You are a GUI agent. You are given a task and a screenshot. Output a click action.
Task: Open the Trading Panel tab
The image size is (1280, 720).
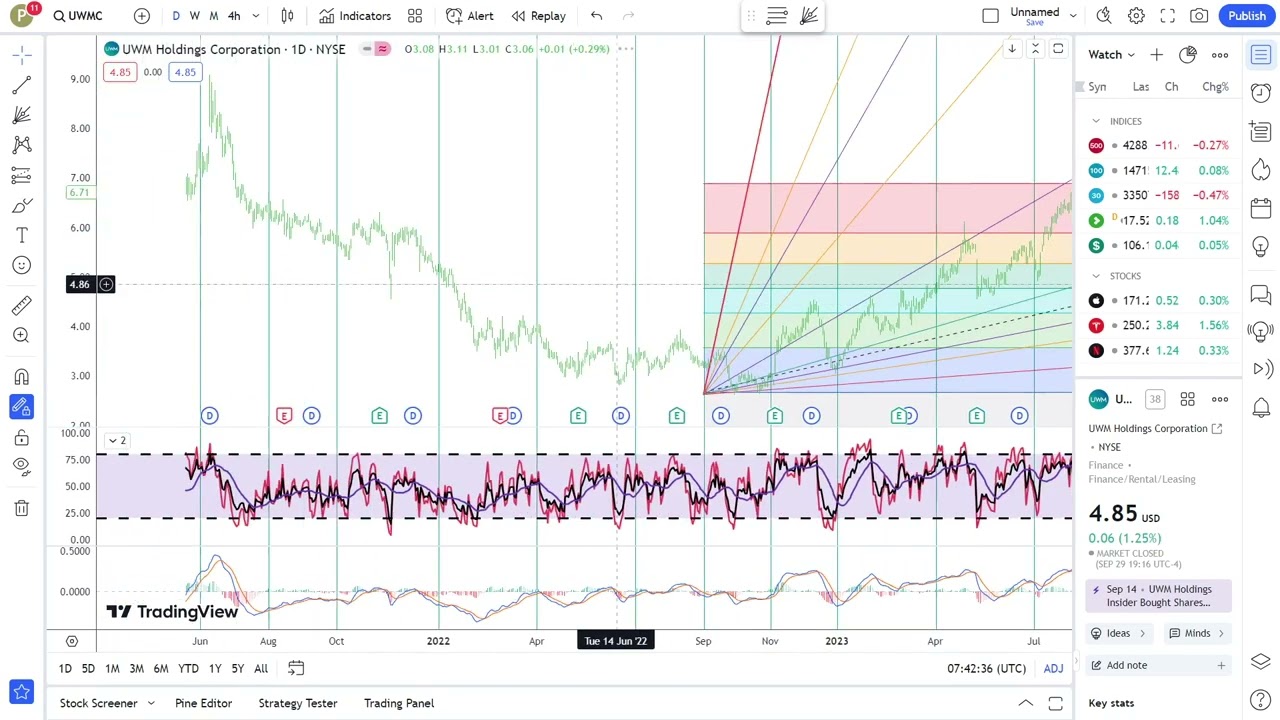click(399, 703)
